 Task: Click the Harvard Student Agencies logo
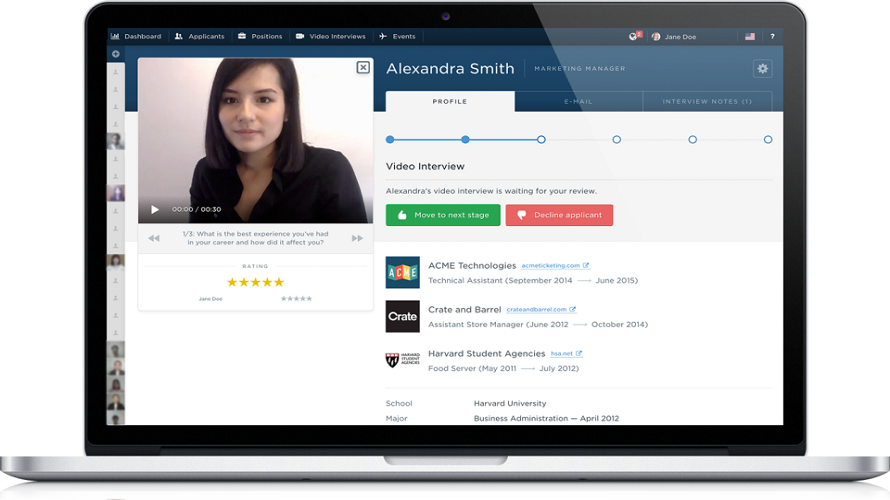click(x=402, y=360)
